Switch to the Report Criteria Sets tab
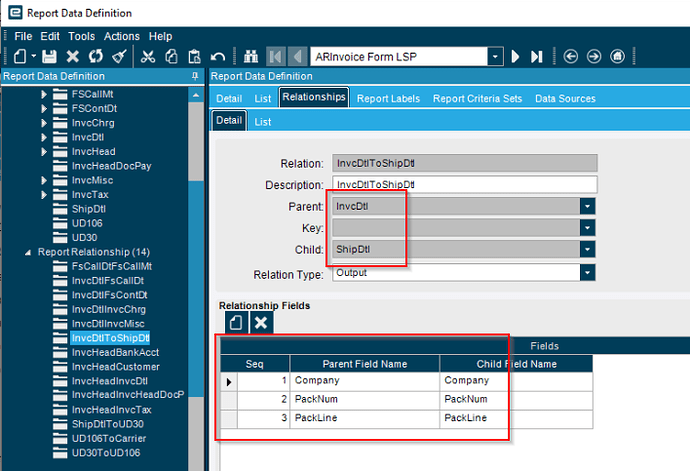The image size is (690, 471). click(x=477, y=98)
